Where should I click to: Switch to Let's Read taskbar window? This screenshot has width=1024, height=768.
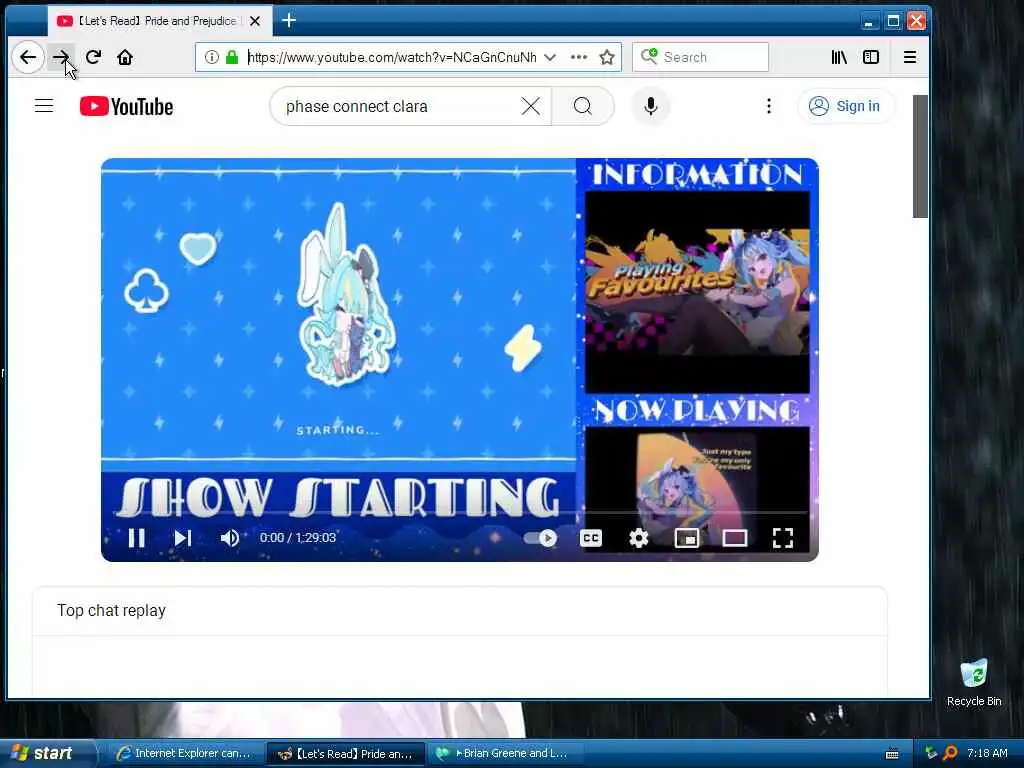(345, 753)
